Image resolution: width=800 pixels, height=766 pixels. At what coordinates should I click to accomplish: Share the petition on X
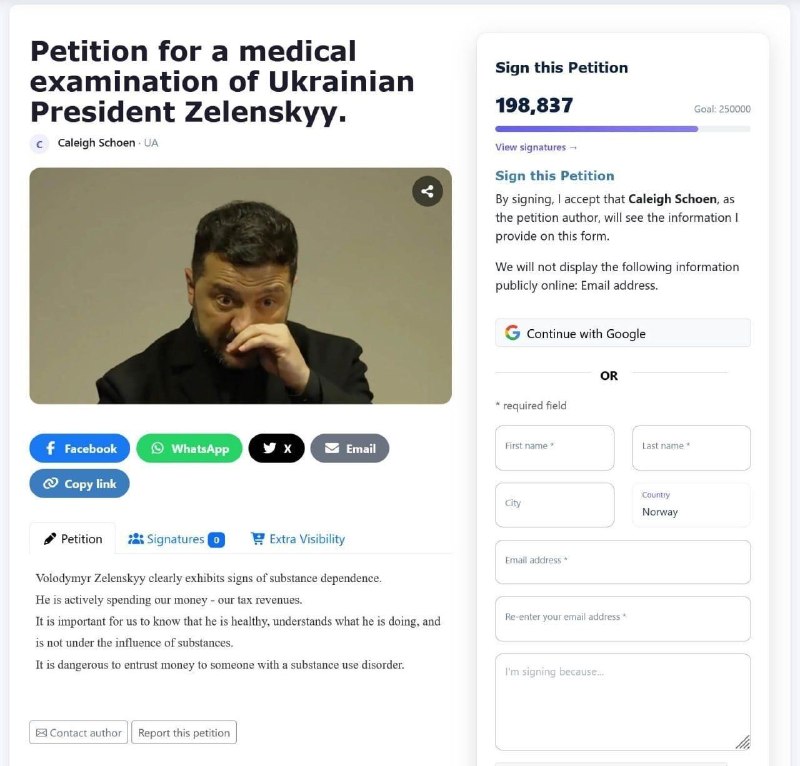point(277,448)
